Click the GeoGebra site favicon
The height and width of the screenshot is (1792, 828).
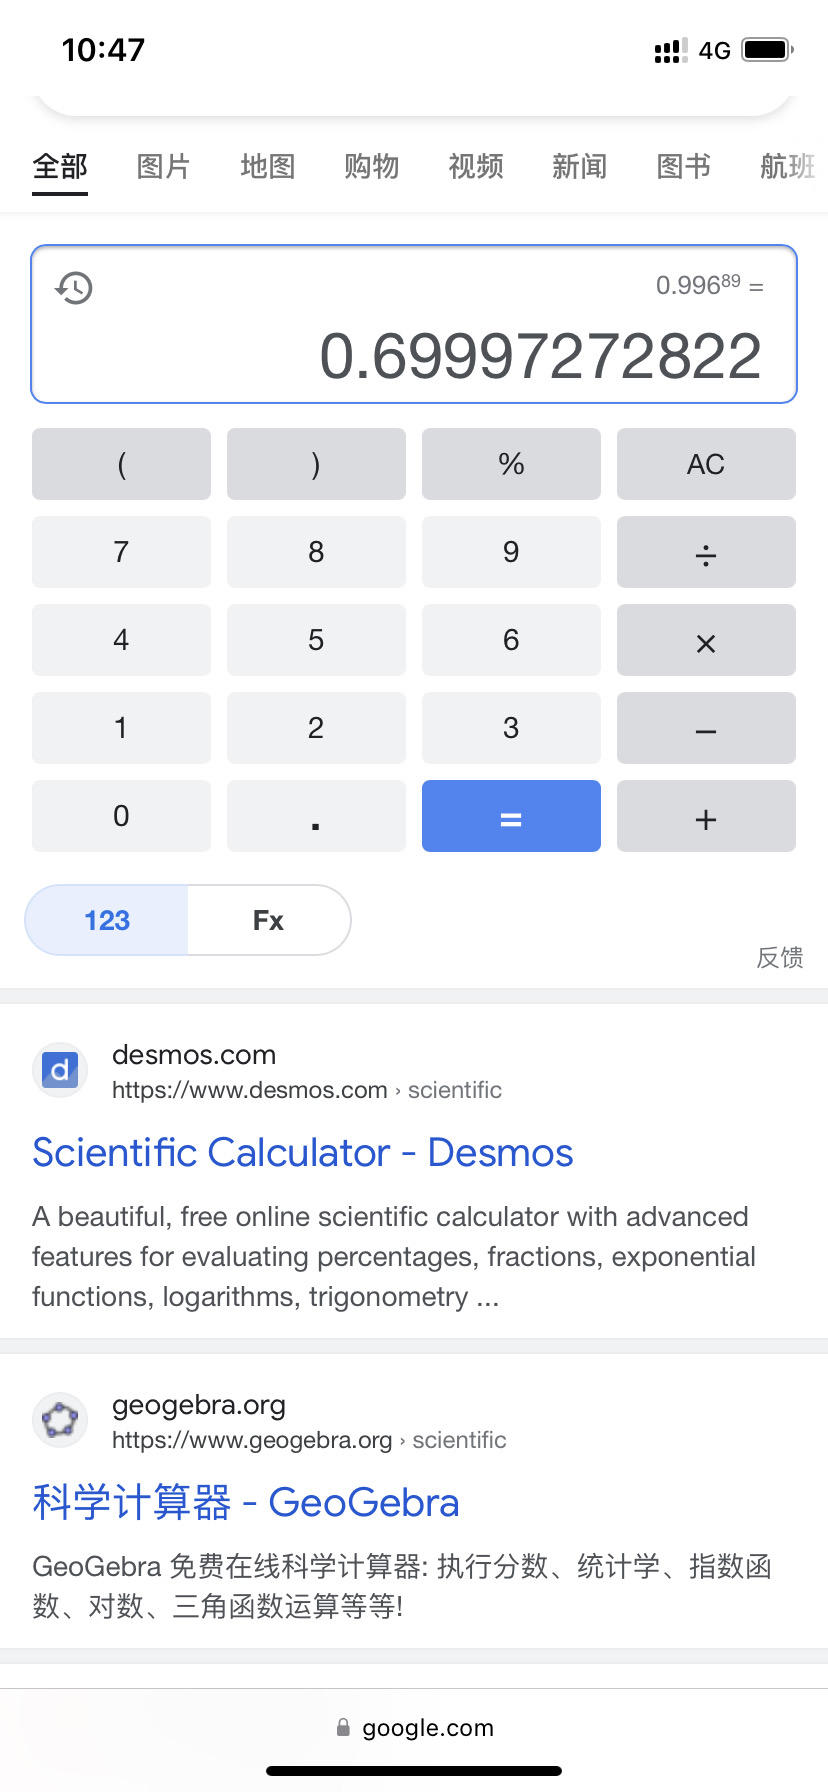coord(60,1420)
